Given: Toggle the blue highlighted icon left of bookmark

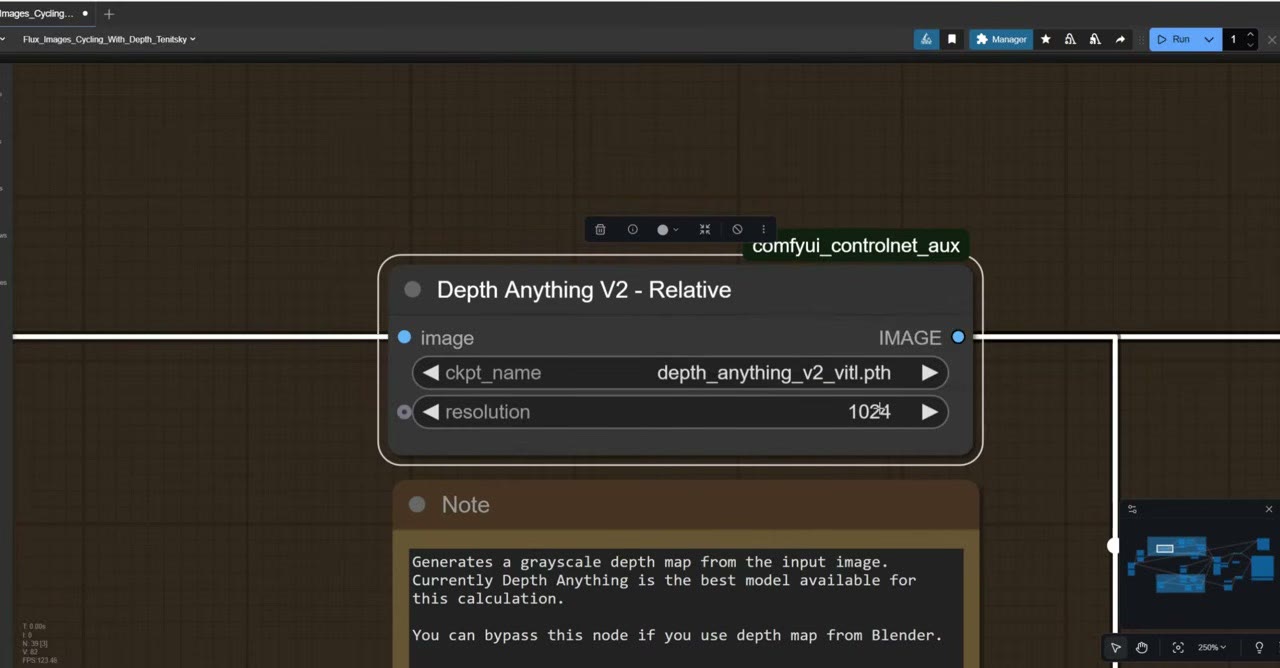Looking at the screenshot, I should [x=926, y=39].
